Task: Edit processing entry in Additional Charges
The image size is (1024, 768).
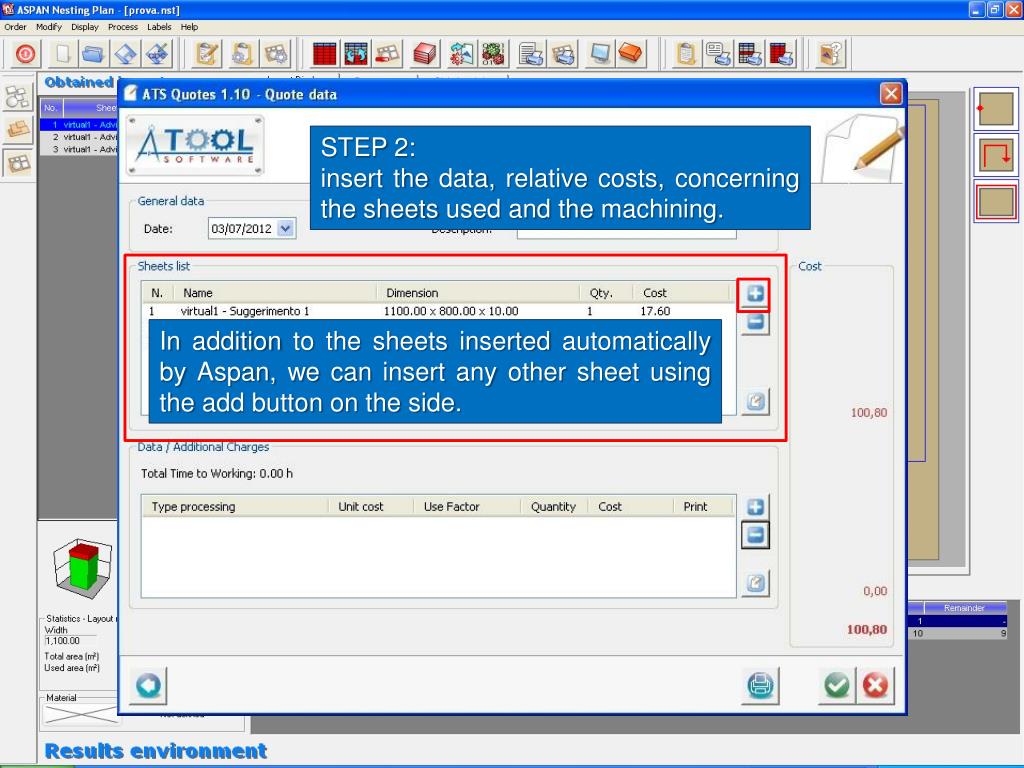Action: coord(755,583)
